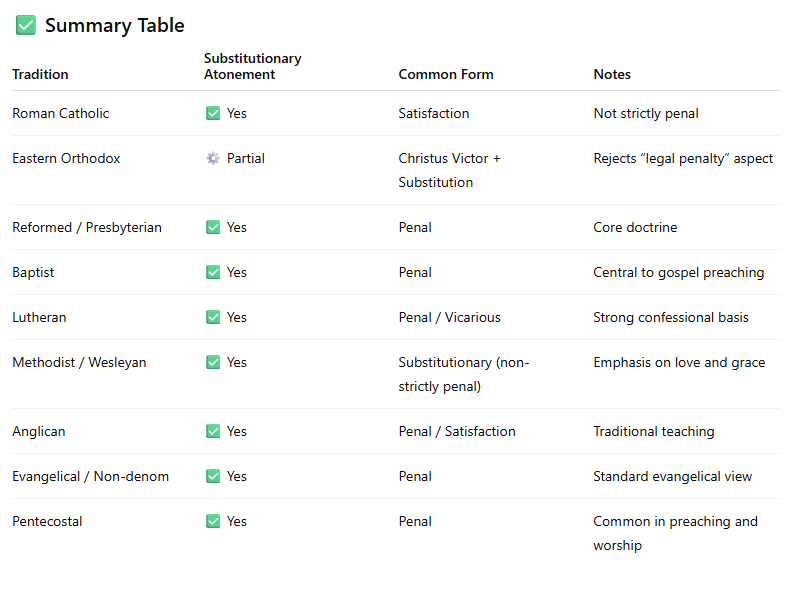Click the green check in Anglican row
The height and width of the screenshot is (597, 795).
pos(213,431)
